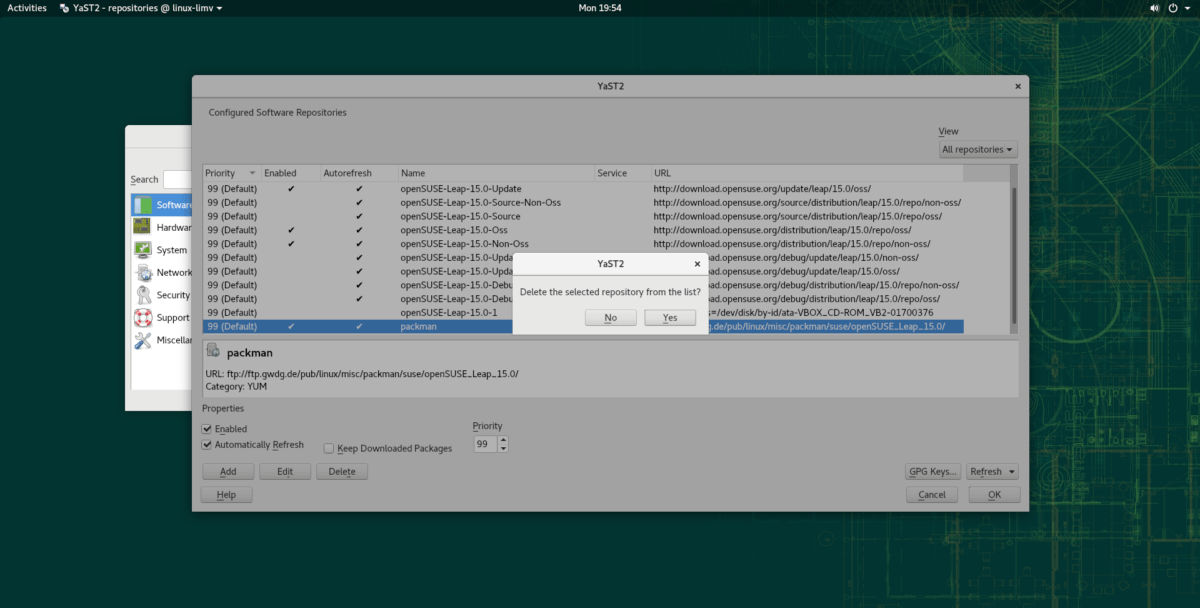Toggle Autorefresh checkmark for openSUSE-Leap-15.0-Source row
This screenshot has width=1200, height=608.
pos(359,216)
